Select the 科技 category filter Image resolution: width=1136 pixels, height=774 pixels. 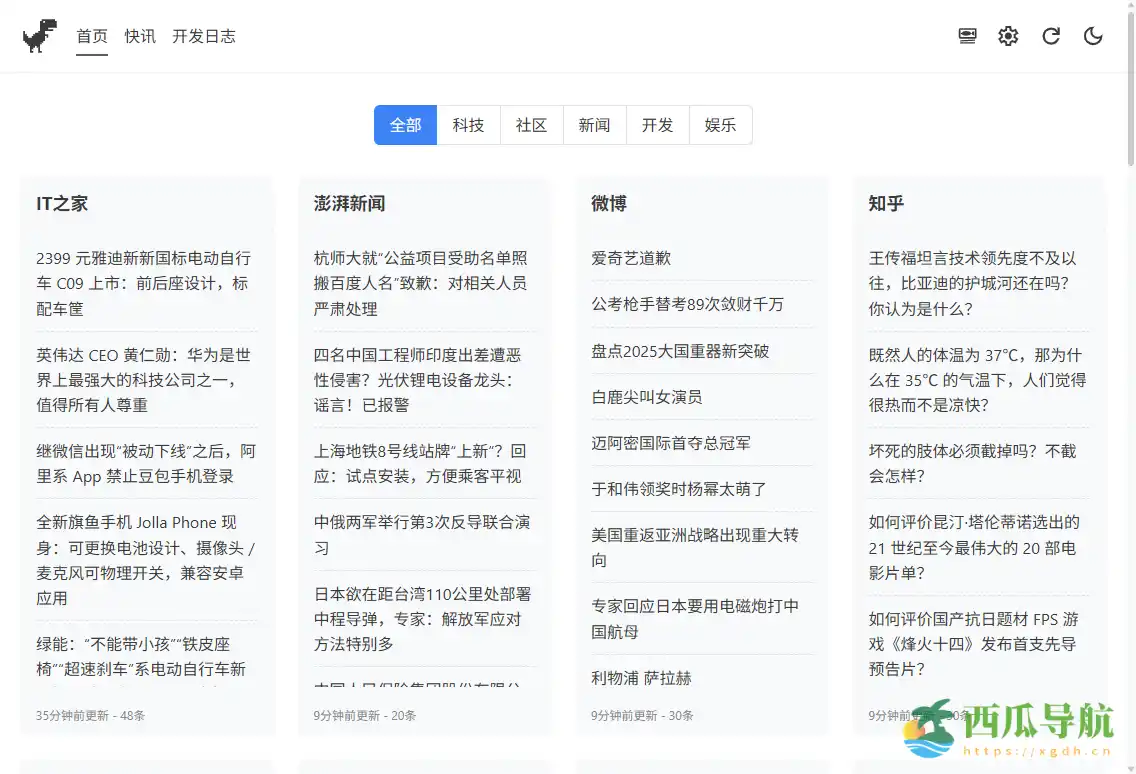[469, 124]
